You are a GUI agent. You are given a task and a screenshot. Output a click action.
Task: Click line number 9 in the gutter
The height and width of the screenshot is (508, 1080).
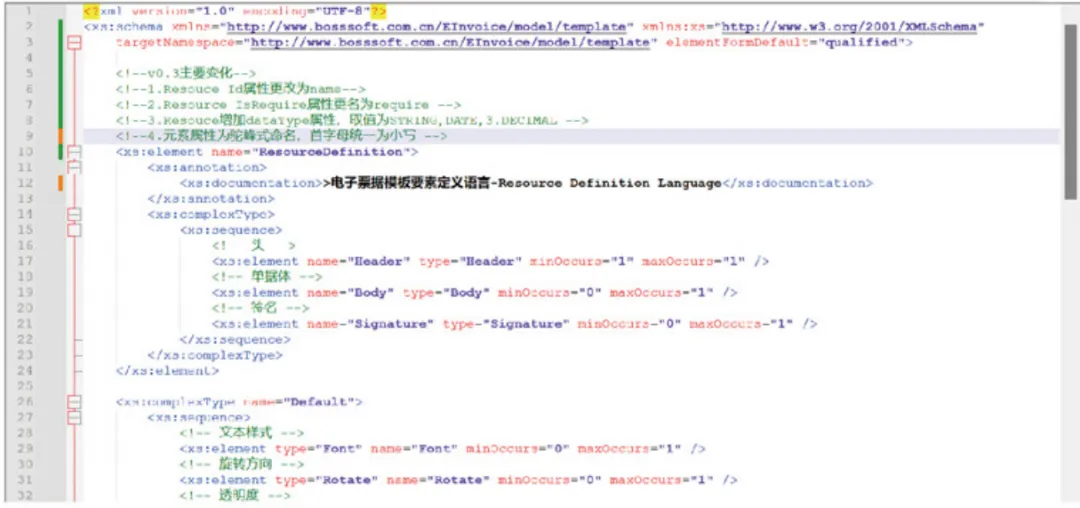pos(29,136)
